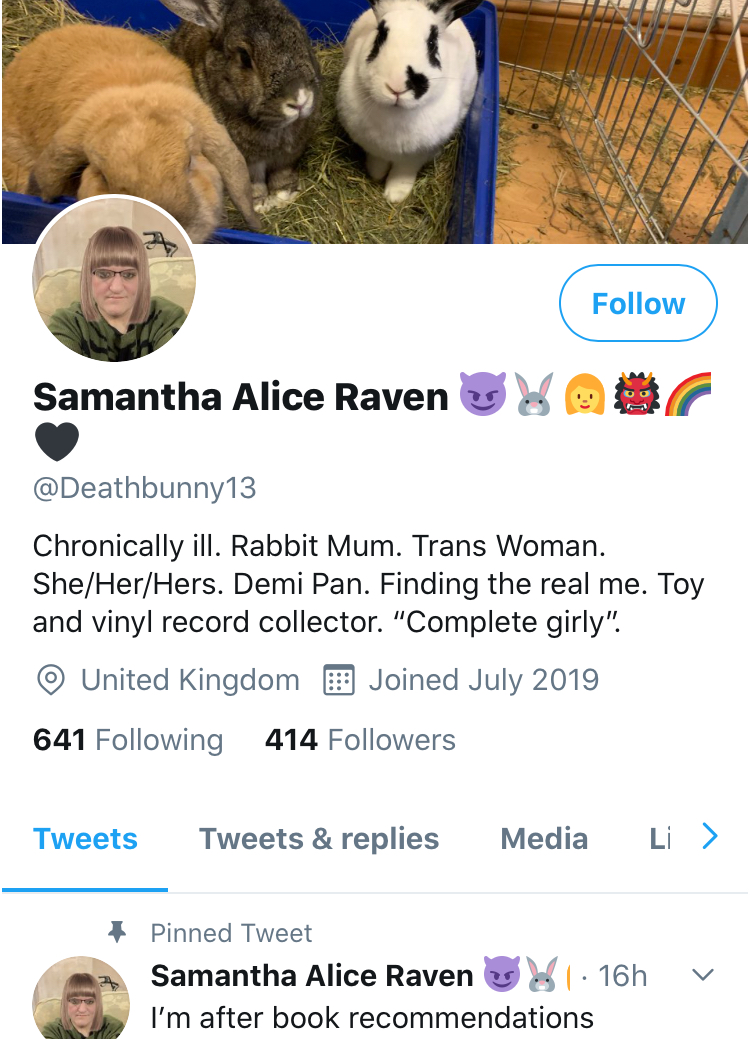Viewport: 750px width, 1039px height.
Task: View the 641 Following list
Action: (x=128, y=740)
